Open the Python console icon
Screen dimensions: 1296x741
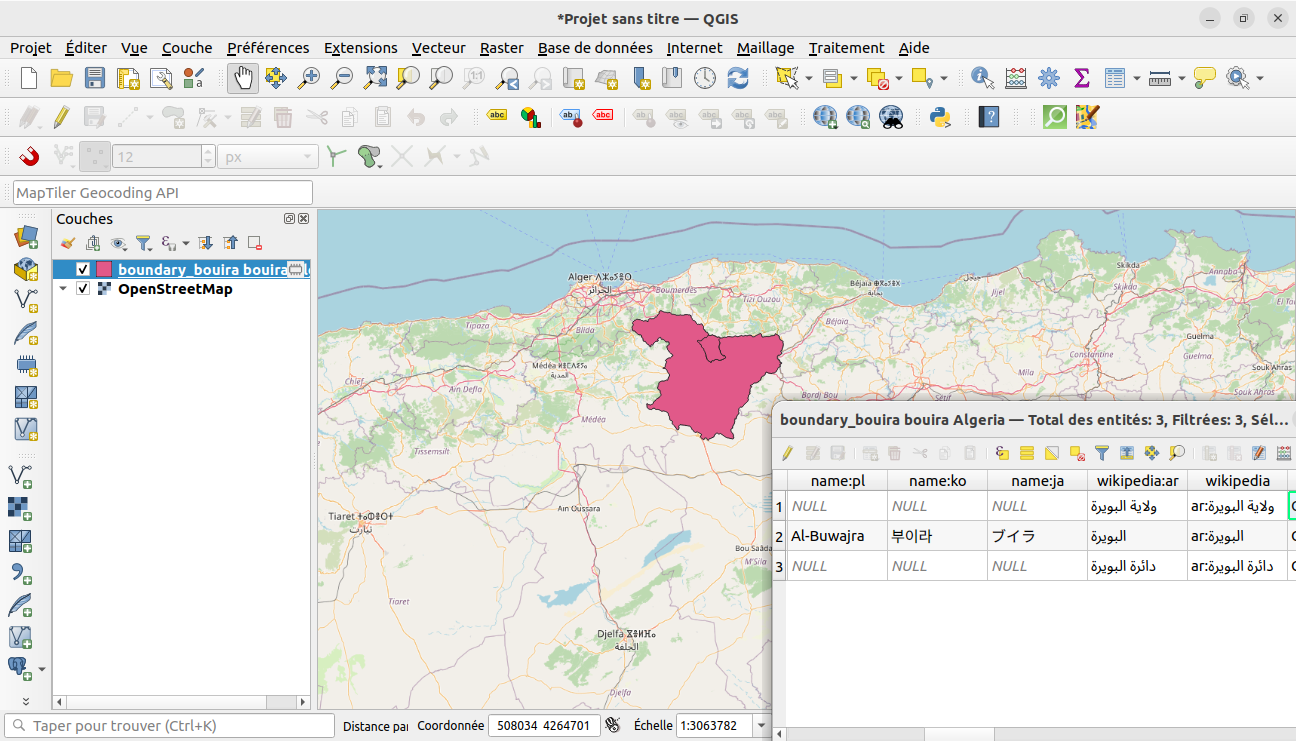pos(940,117)
